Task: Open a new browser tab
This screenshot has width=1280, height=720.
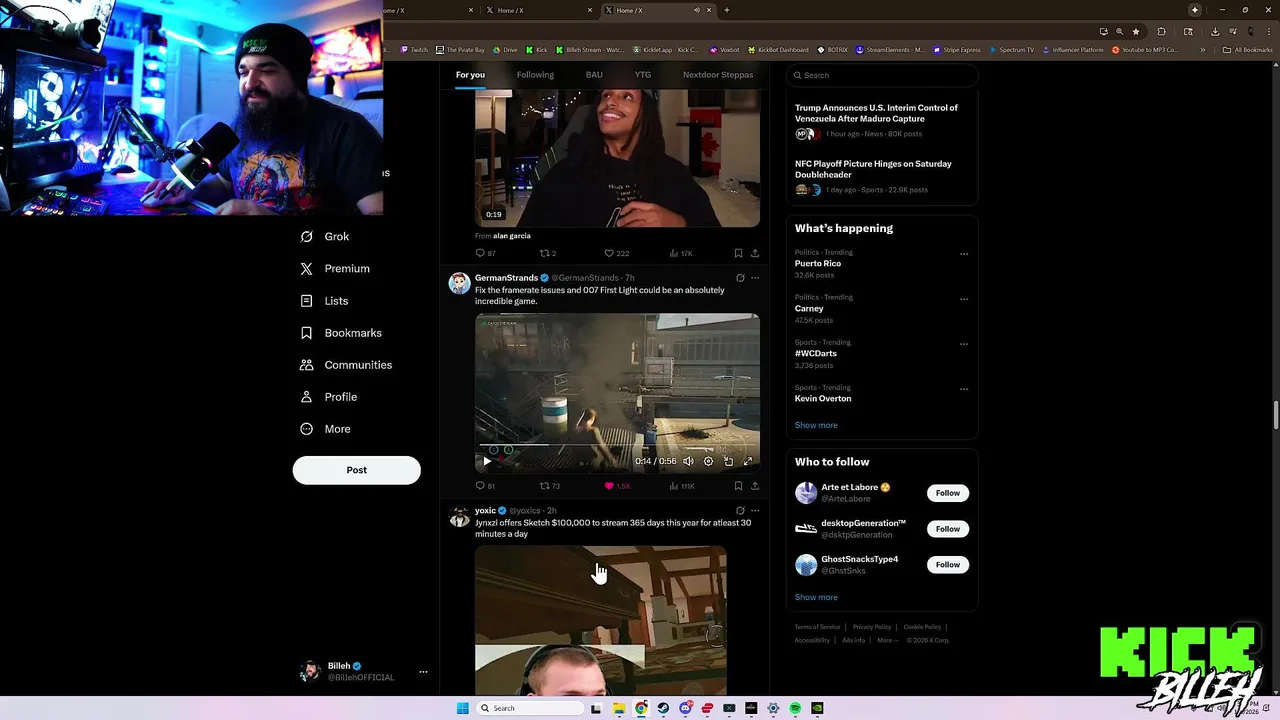Action: click(x=727, y=10)
